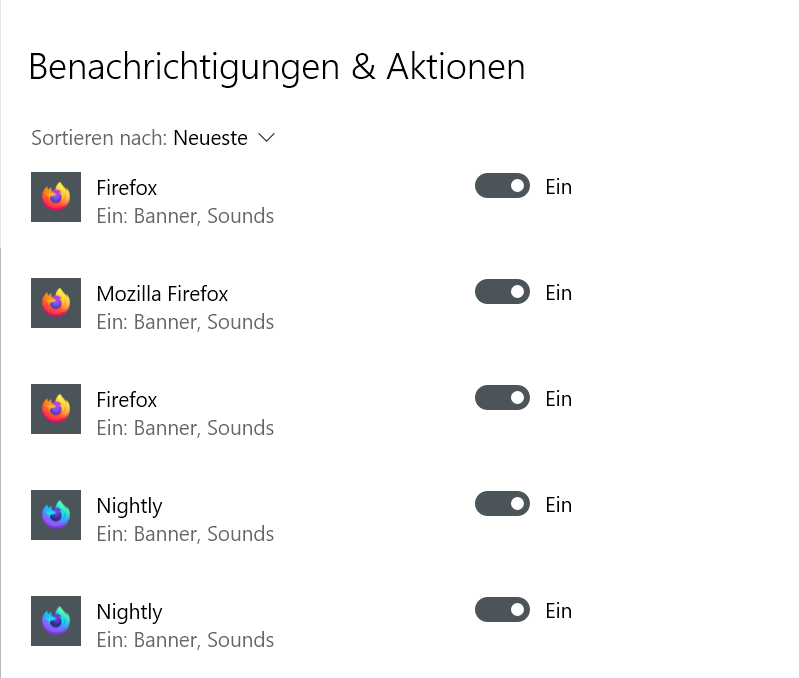
Task: Turn off notifications for the topmost Firefox
Action: tap(502, 186)
